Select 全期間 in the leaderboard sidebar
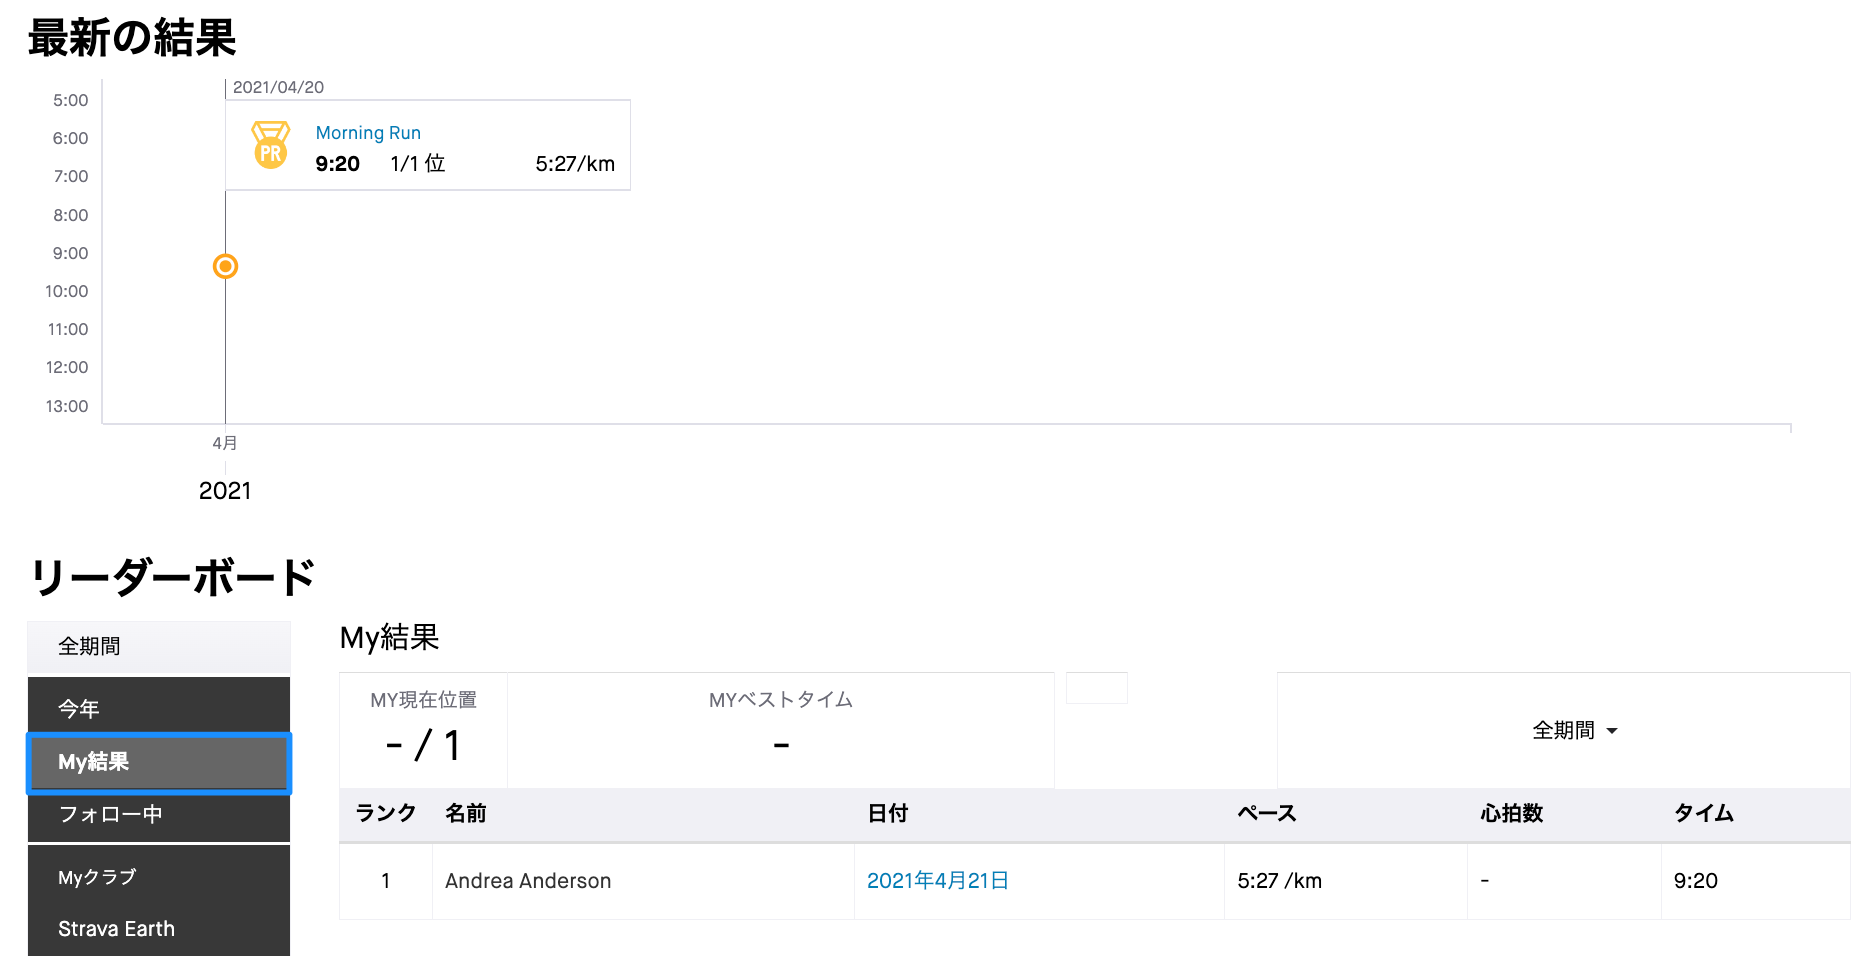Screen dimensions: 1874x956 [x=159, y=647]
